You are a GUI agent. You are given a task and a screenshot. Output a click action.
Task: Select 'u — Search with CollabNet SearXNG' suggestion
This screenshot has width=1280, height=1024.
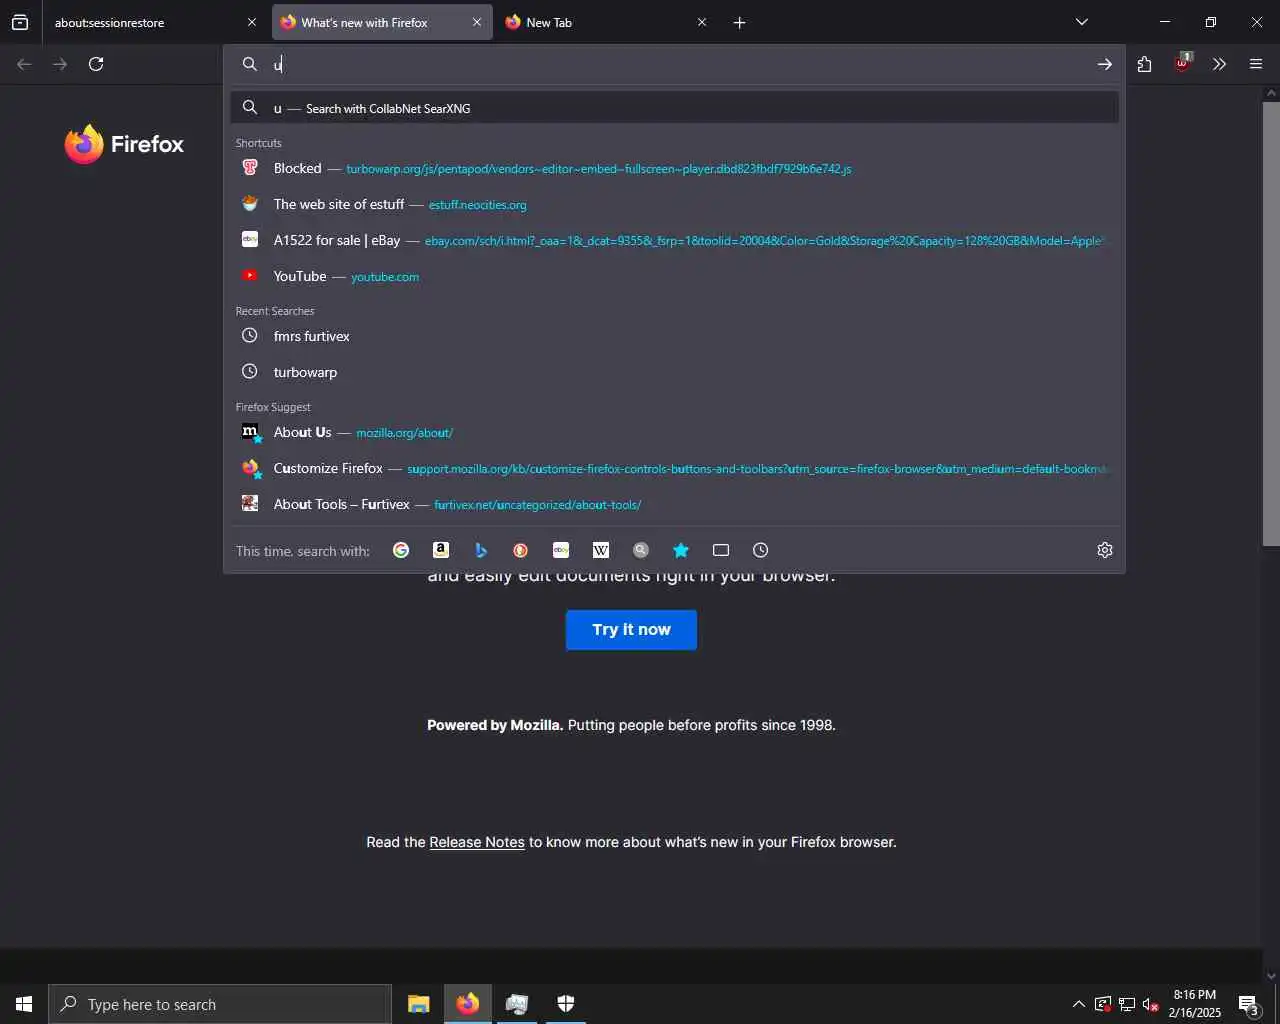674,108
